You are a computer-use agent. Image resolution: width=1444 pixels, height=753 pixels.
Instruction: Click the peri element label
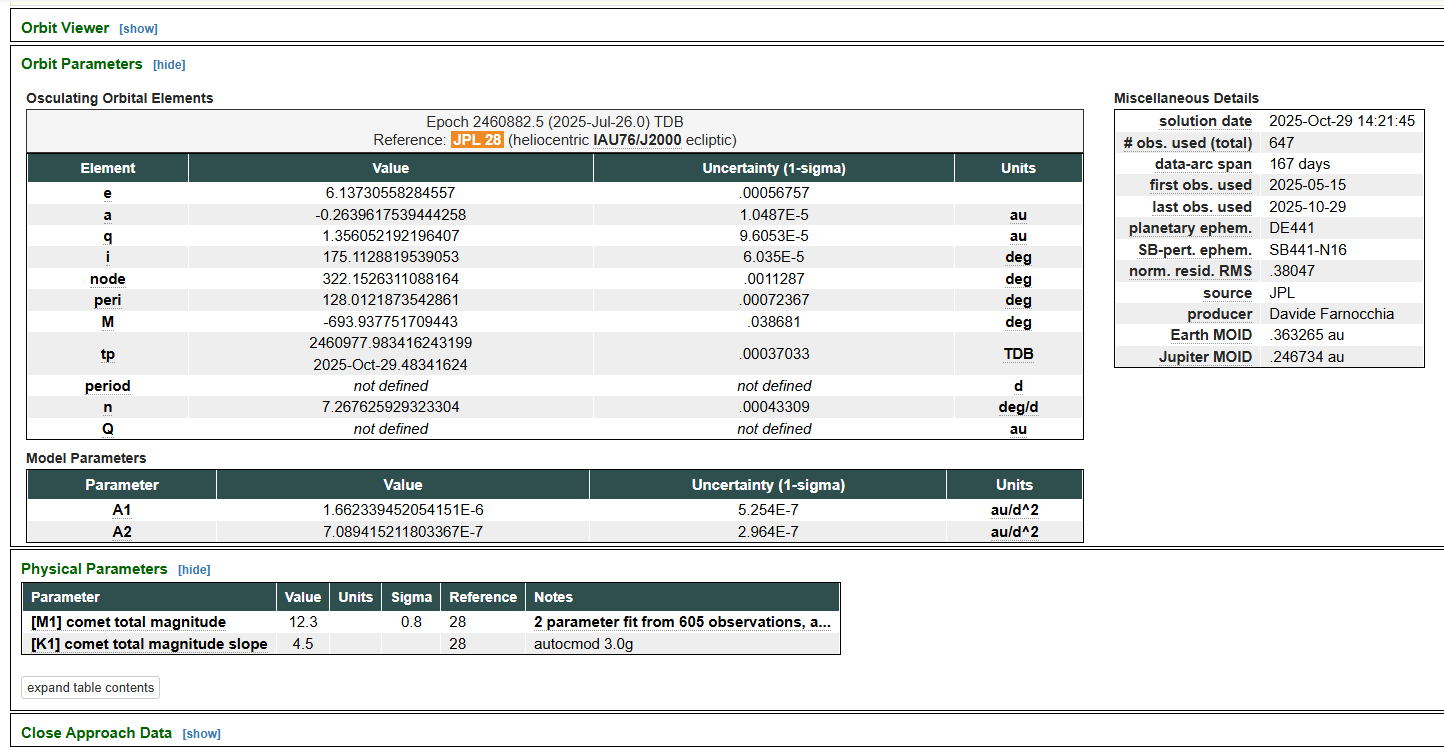coord(107,300)
